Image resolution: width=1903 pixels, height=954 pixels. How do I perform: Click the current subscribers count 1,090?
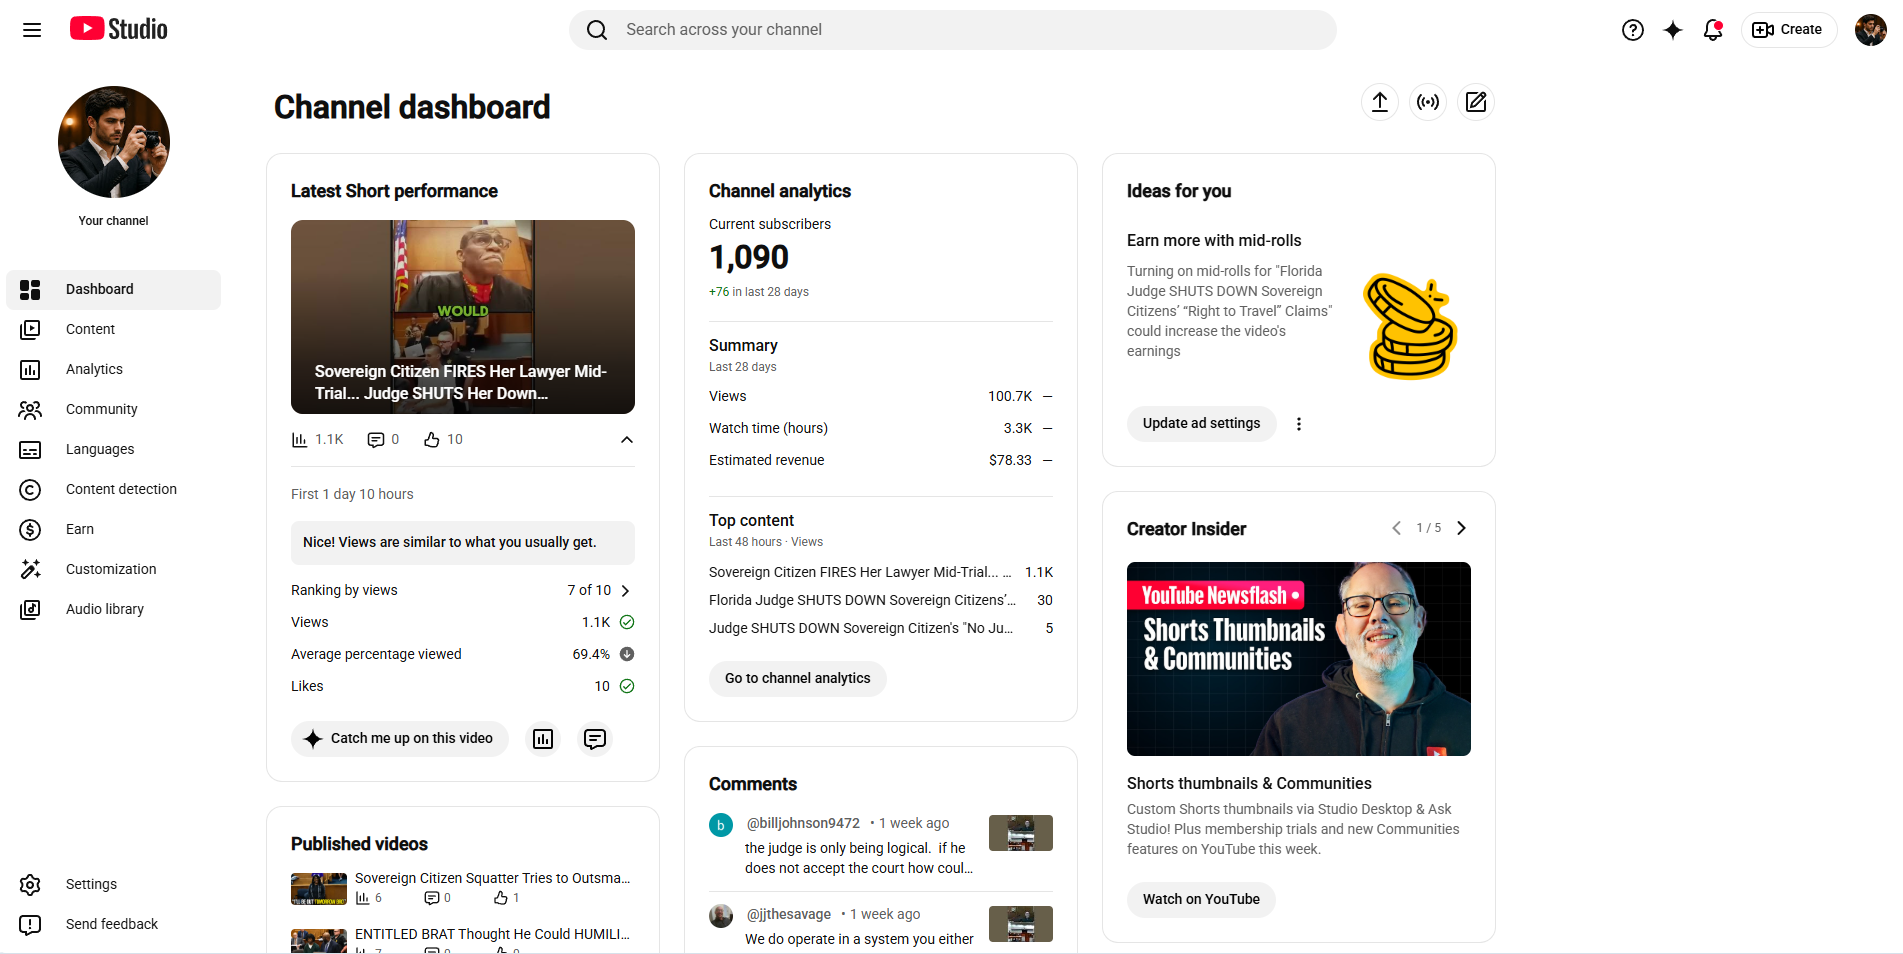click(x=749, y=258)
